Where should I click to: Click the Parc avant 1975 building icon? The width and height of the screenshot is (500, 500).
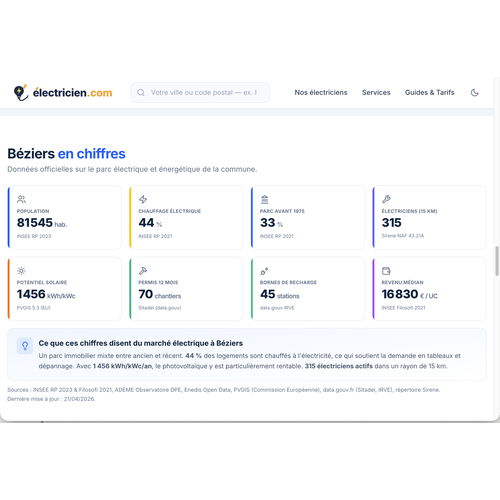pyautogui.click(x=265, y=199)
